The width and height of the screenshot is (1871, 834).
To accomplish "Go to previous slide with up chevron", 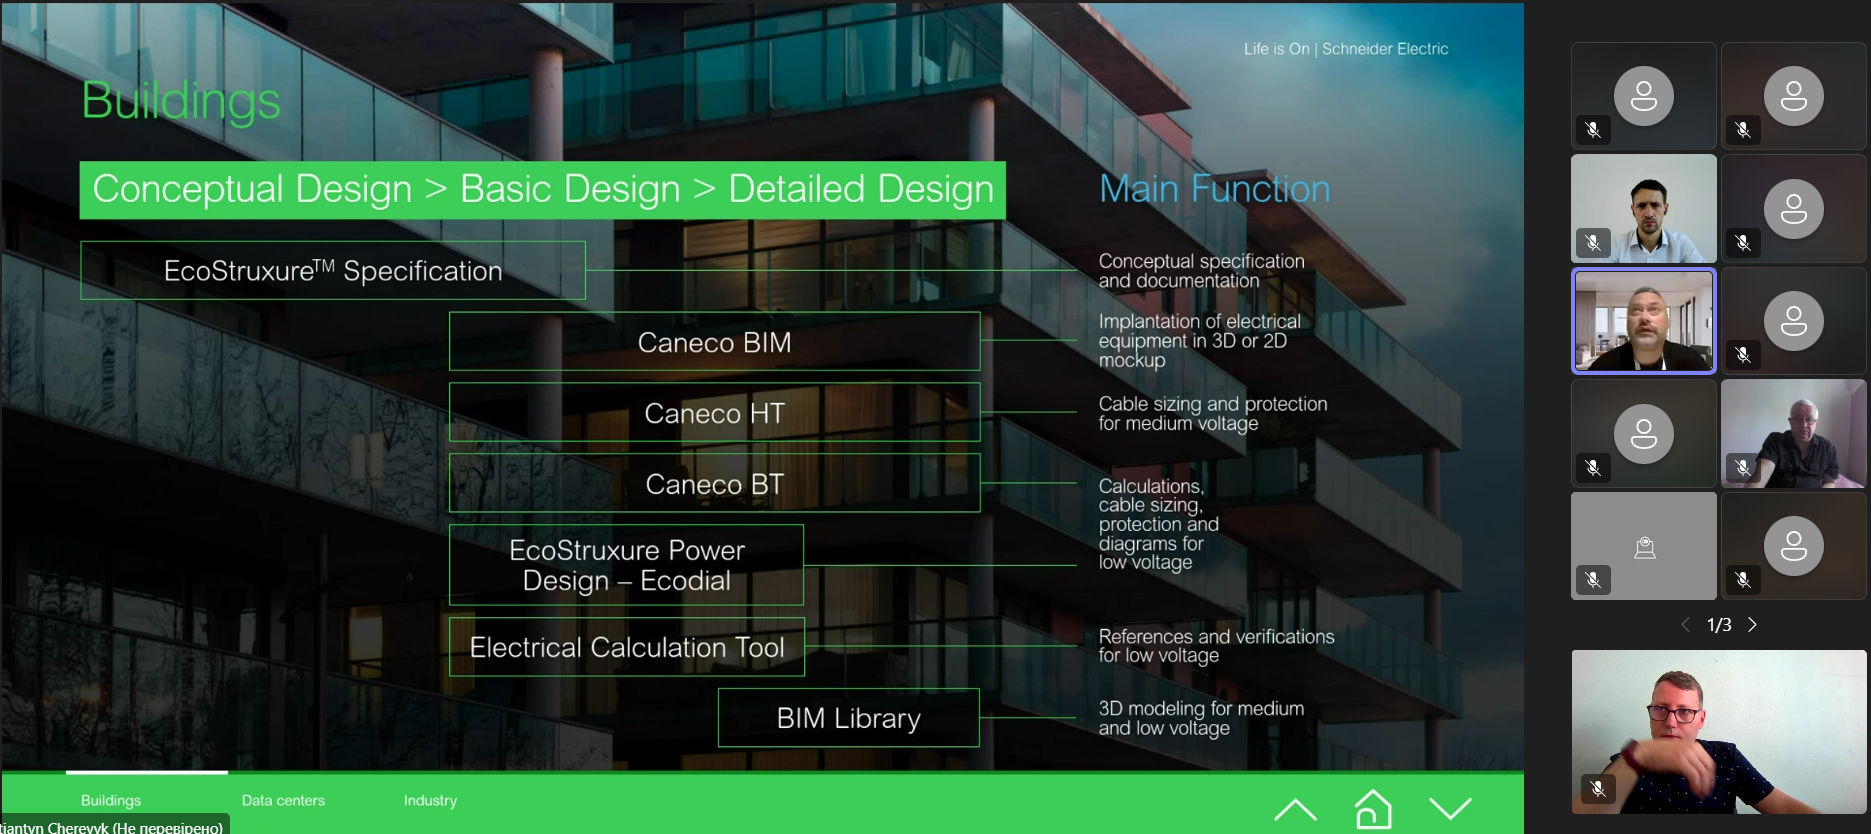I will coord(1295,809).
